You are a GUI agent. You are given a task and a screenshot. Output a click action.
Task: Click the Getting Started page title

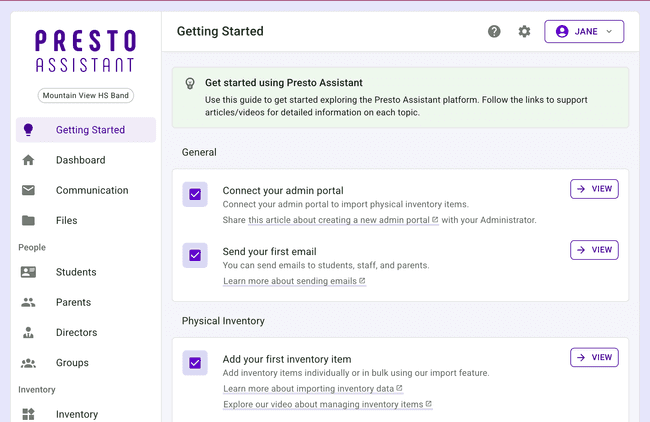(220, 32)
